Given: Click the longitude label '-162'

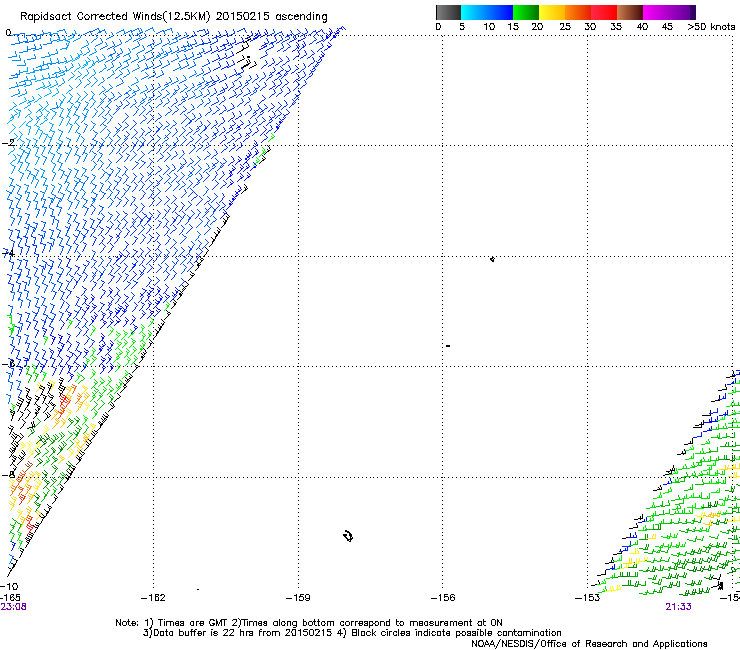Looking at the screenshot, I should pos(153,598).
